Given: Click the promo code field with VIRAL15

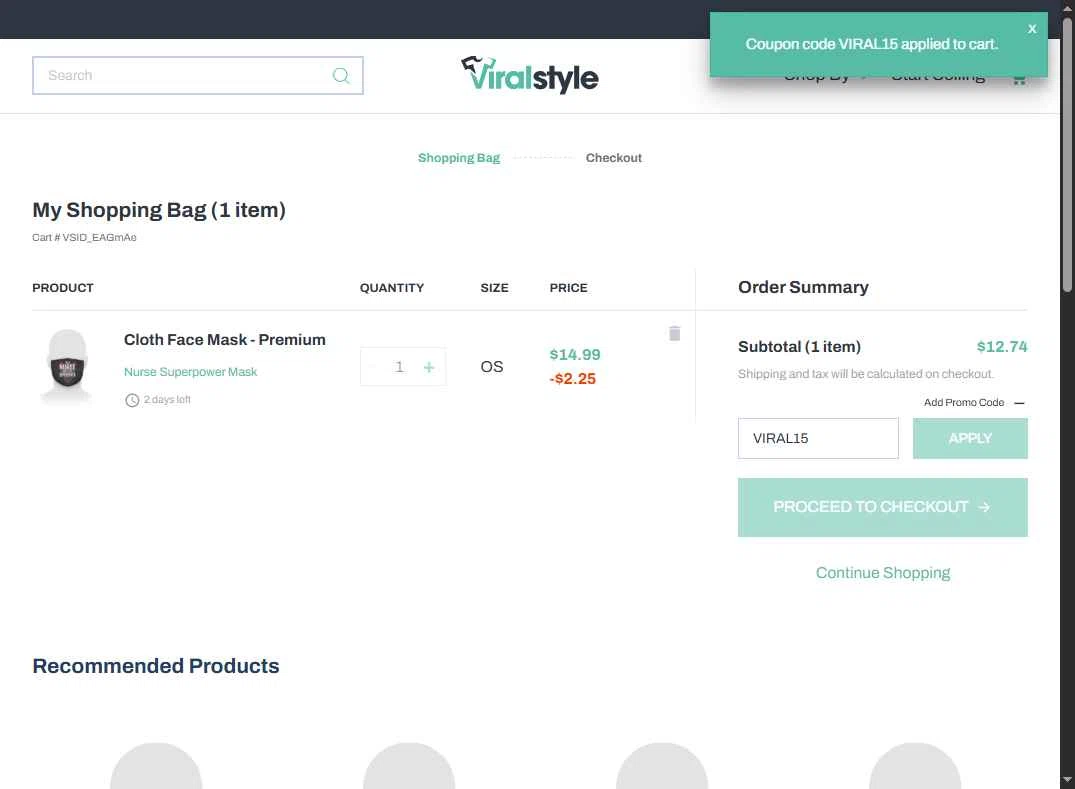Looking at the screenshot, I should click(x=818, y=438).
